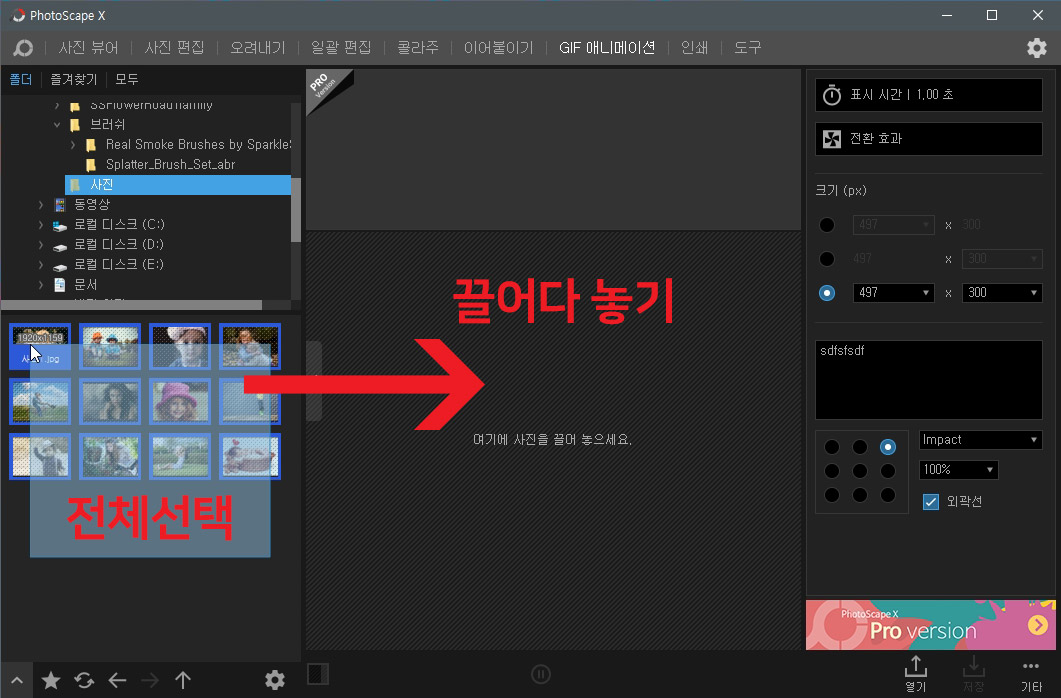The height and width of the screenshot is (698, 1061).
Task: Go up one folder with up arrow
Action: 183,680
